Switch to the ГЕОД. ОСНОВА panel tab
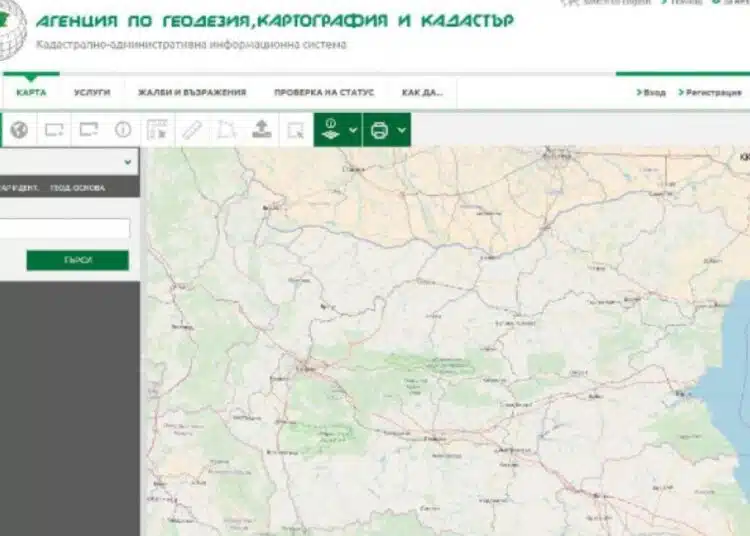The image size is (750, 536). [x=77, y=188]
